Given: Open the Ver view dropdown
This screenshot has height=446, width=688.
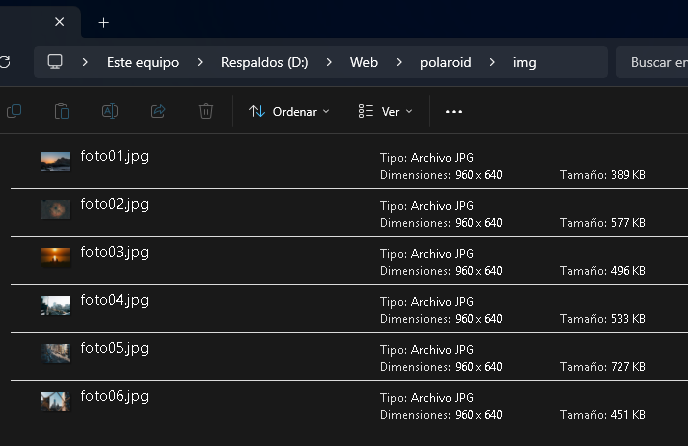Looking at the screenshot, I should click(386, 111).
